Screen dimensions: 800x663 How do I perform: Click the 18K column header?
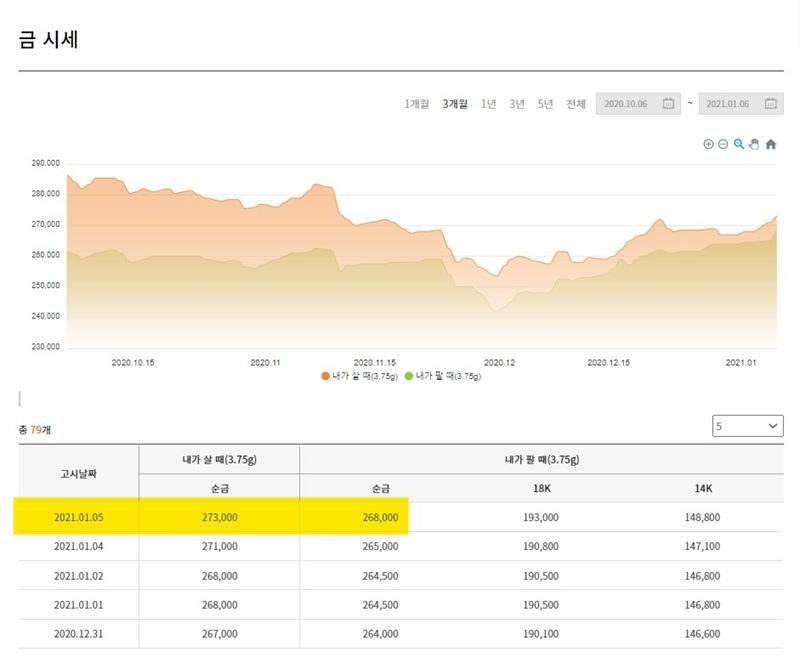point(541,488)
